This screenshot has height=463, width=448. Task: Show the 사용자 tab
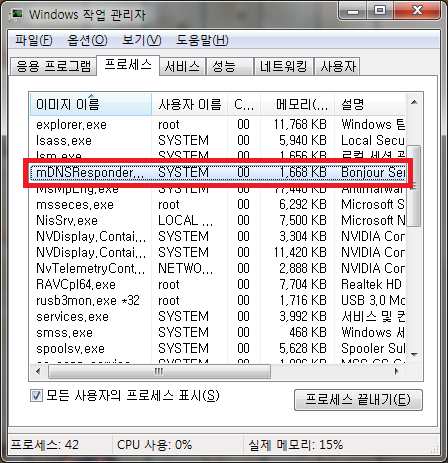[337, 66]
